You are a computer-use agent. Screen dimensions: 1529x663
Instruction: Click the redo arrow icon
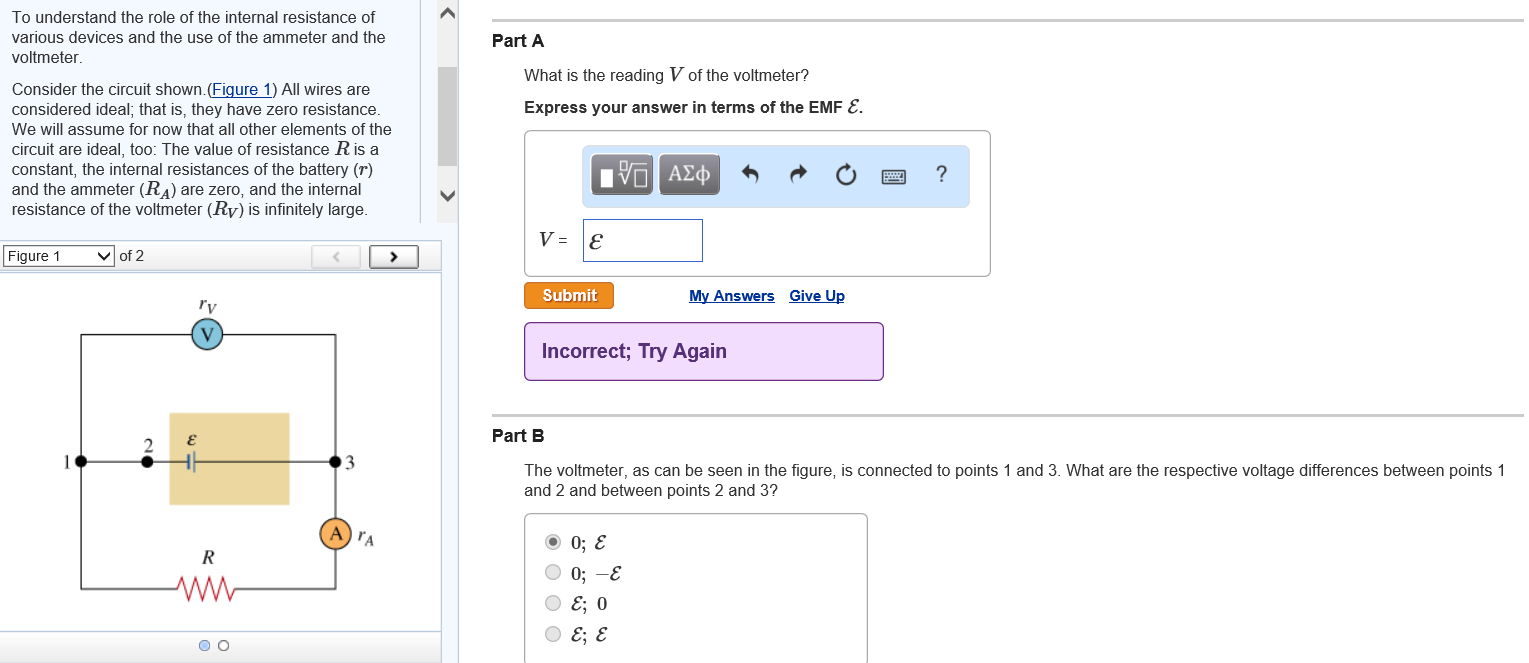[x=798, y=175]
